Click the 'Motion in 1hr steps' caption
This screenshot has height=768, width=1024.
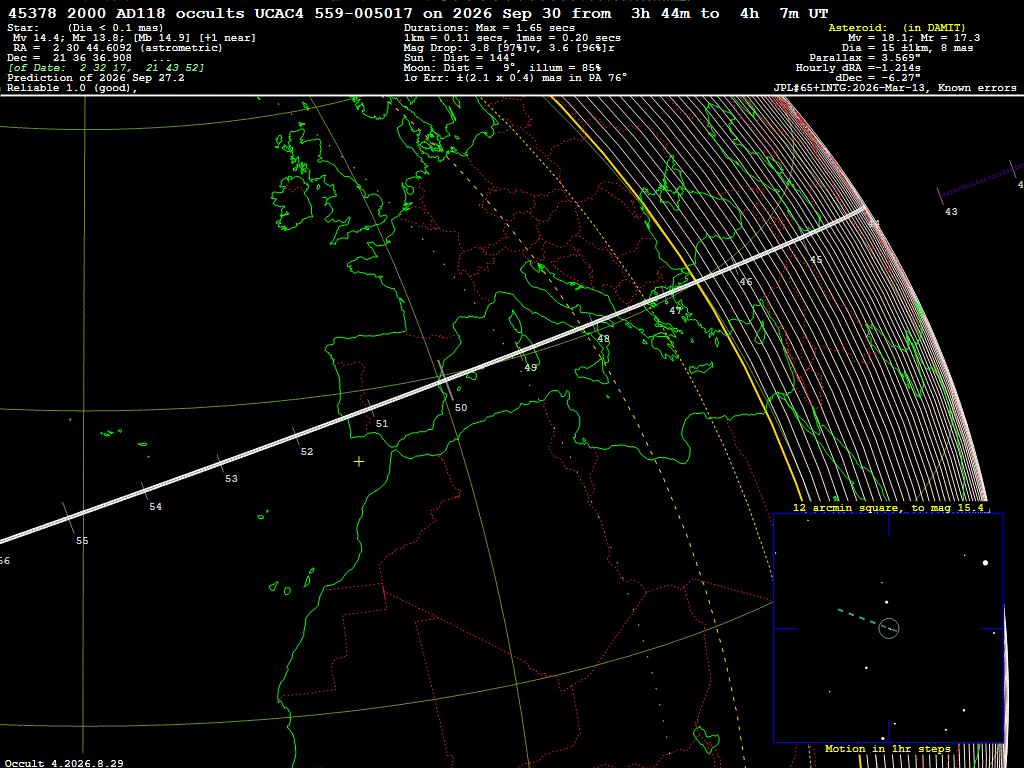click(888, 748)
